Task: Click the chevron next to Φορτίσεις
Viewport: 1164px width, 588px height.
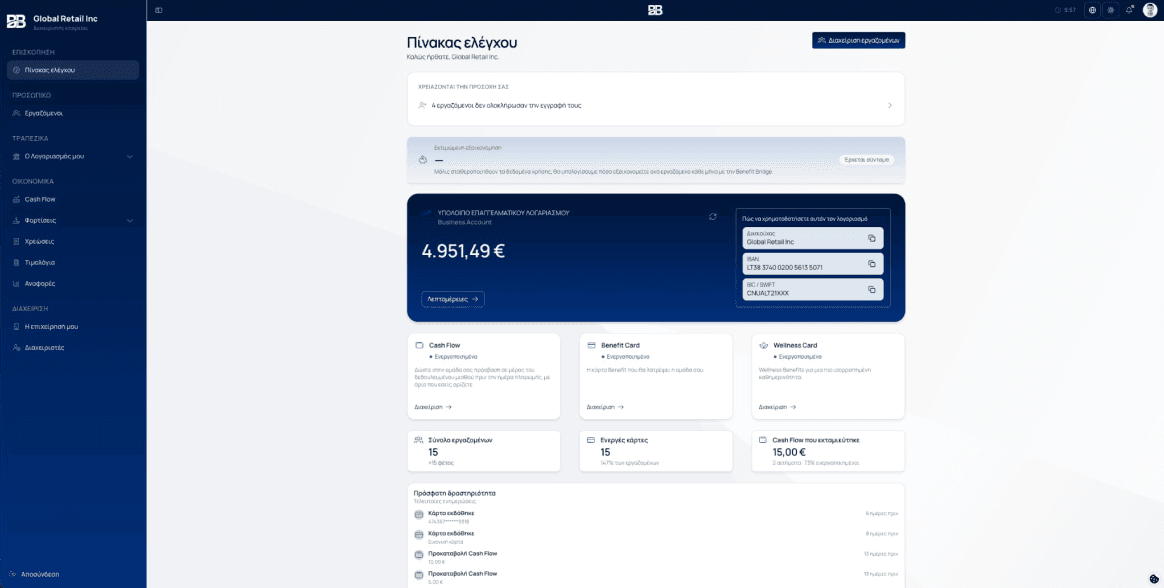Action: coord(130,220)
